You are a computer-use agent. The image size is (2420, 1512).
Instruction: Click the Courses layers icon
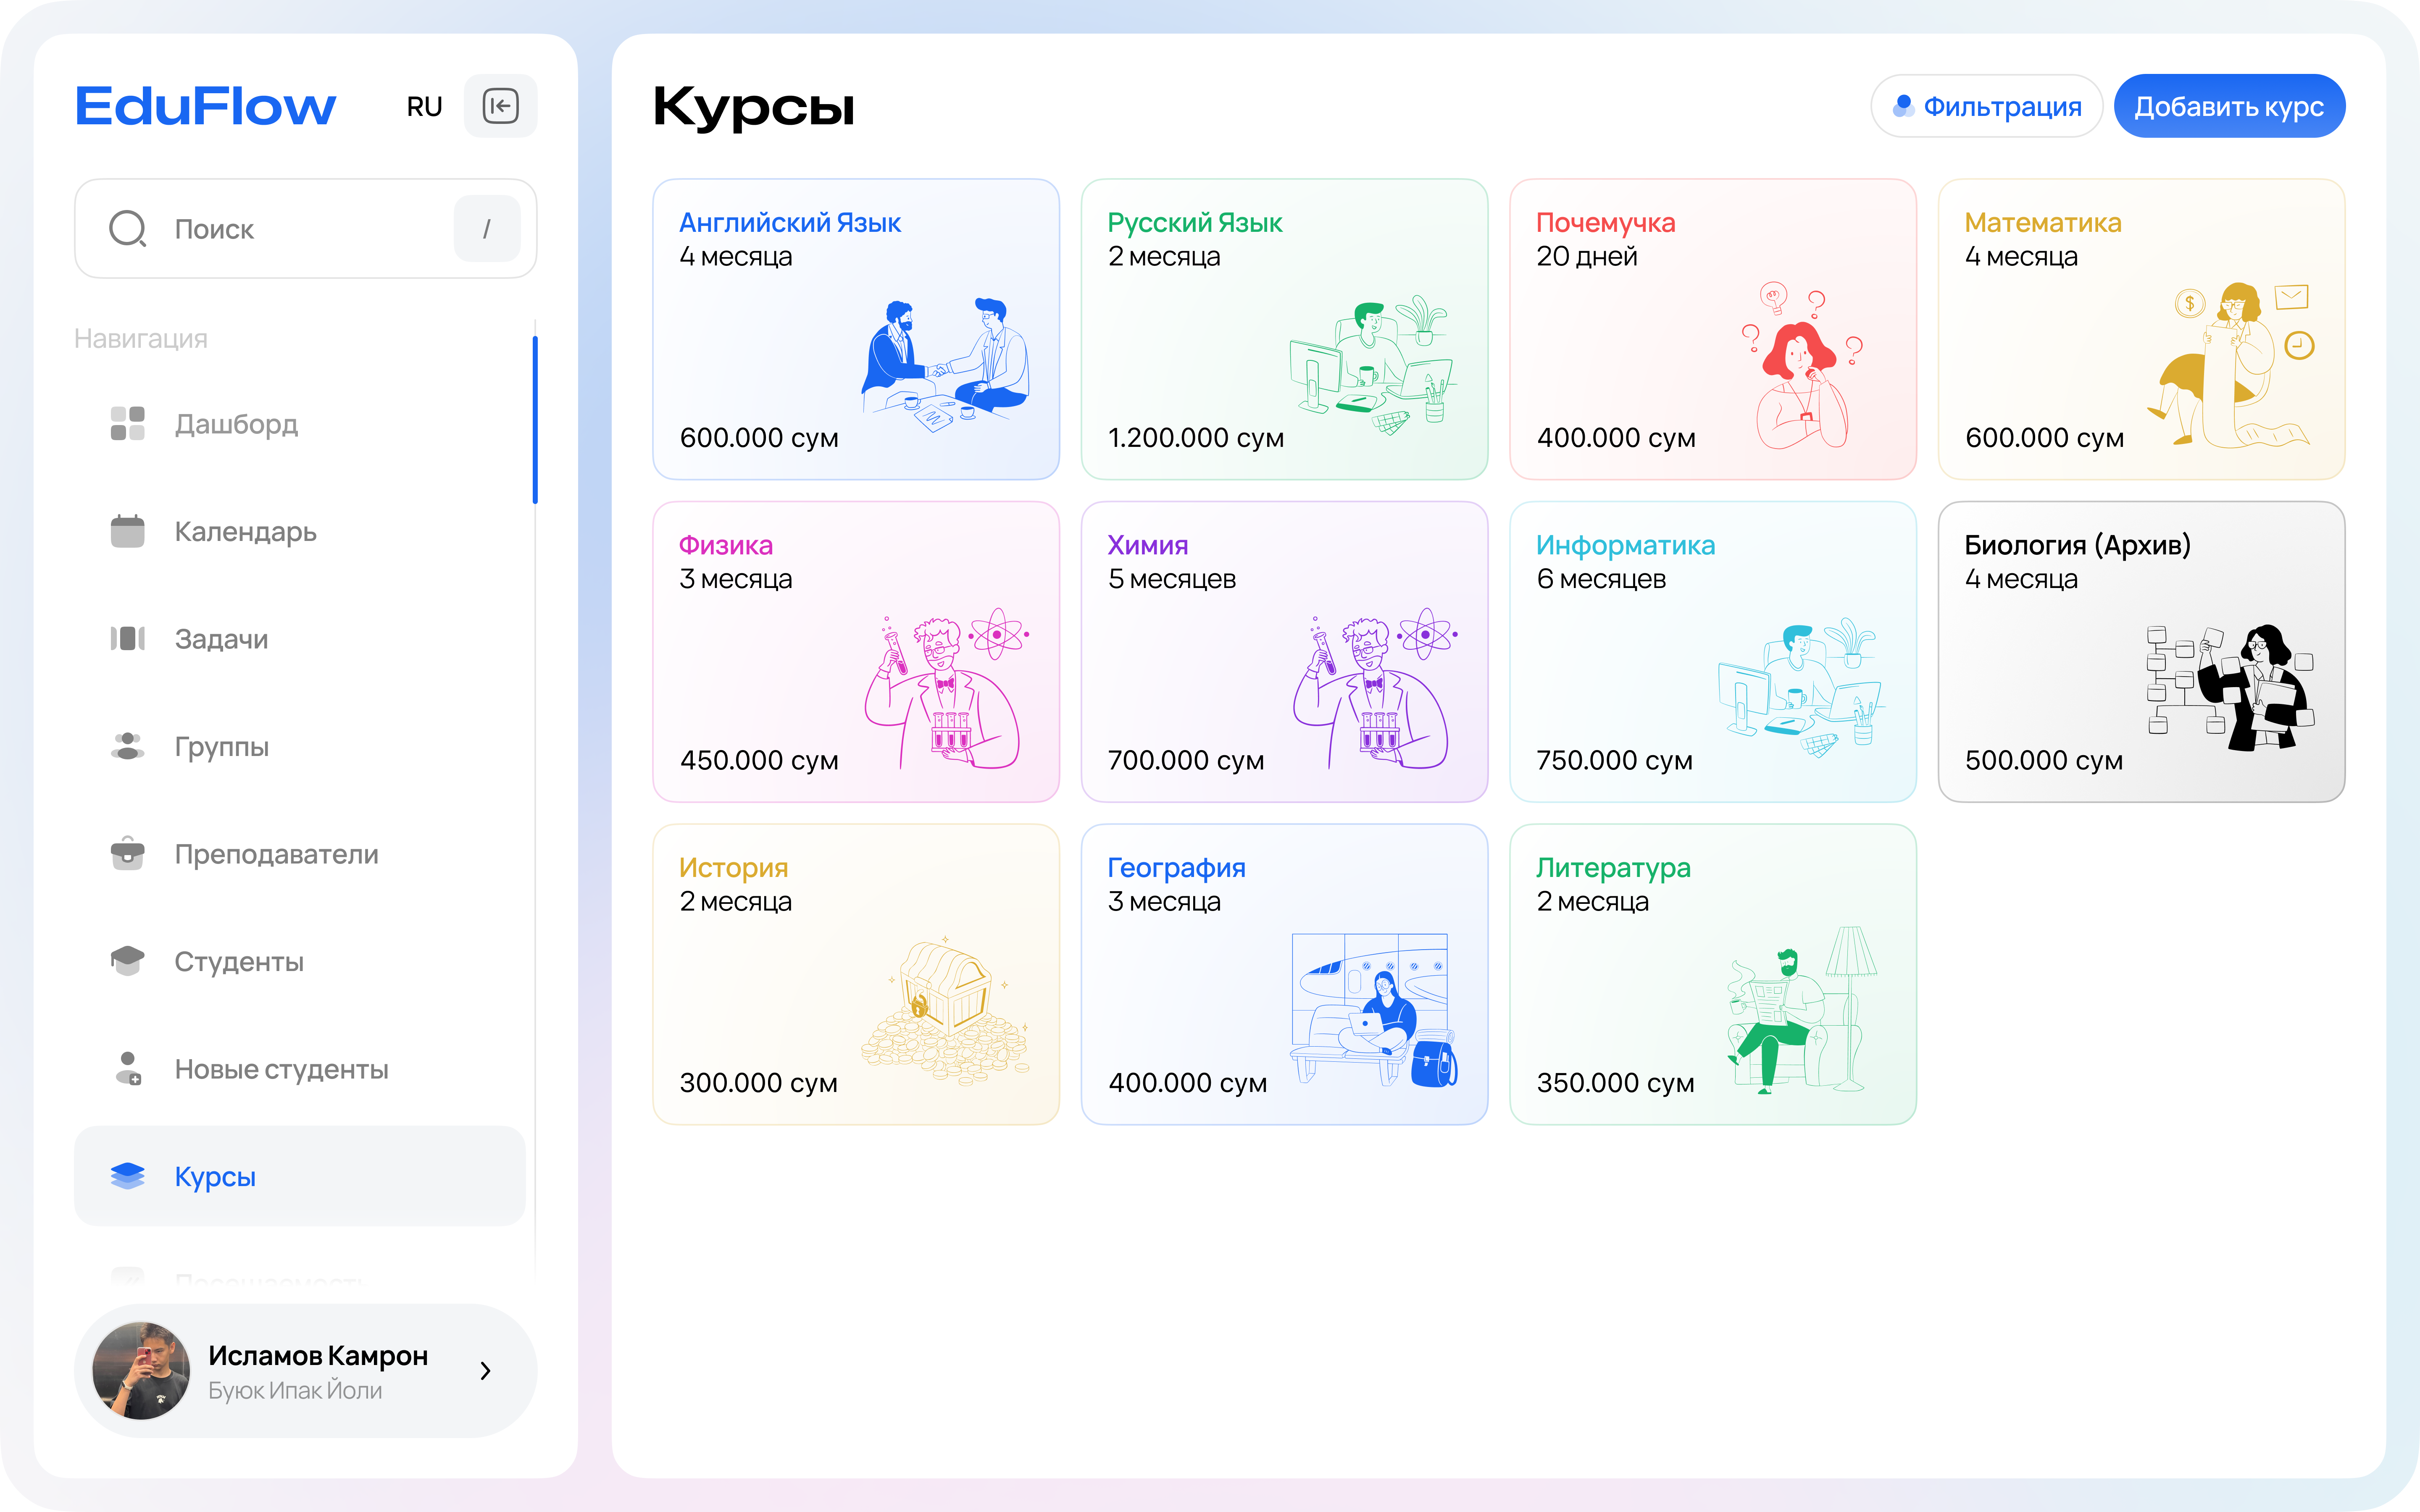click(128, 1176)
